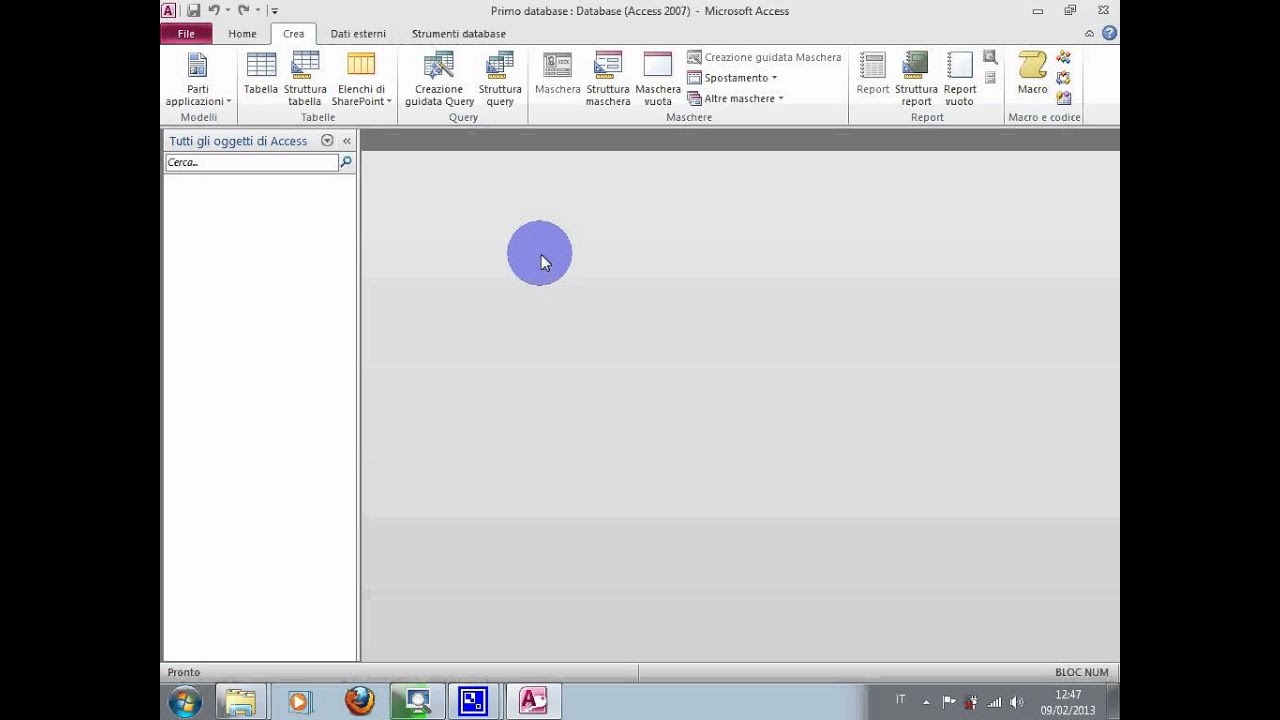Click report wizard icon beside Report vuoto
Image resolution: width=1280 pixels, height=720 pixels.
(x=990, y=57)
